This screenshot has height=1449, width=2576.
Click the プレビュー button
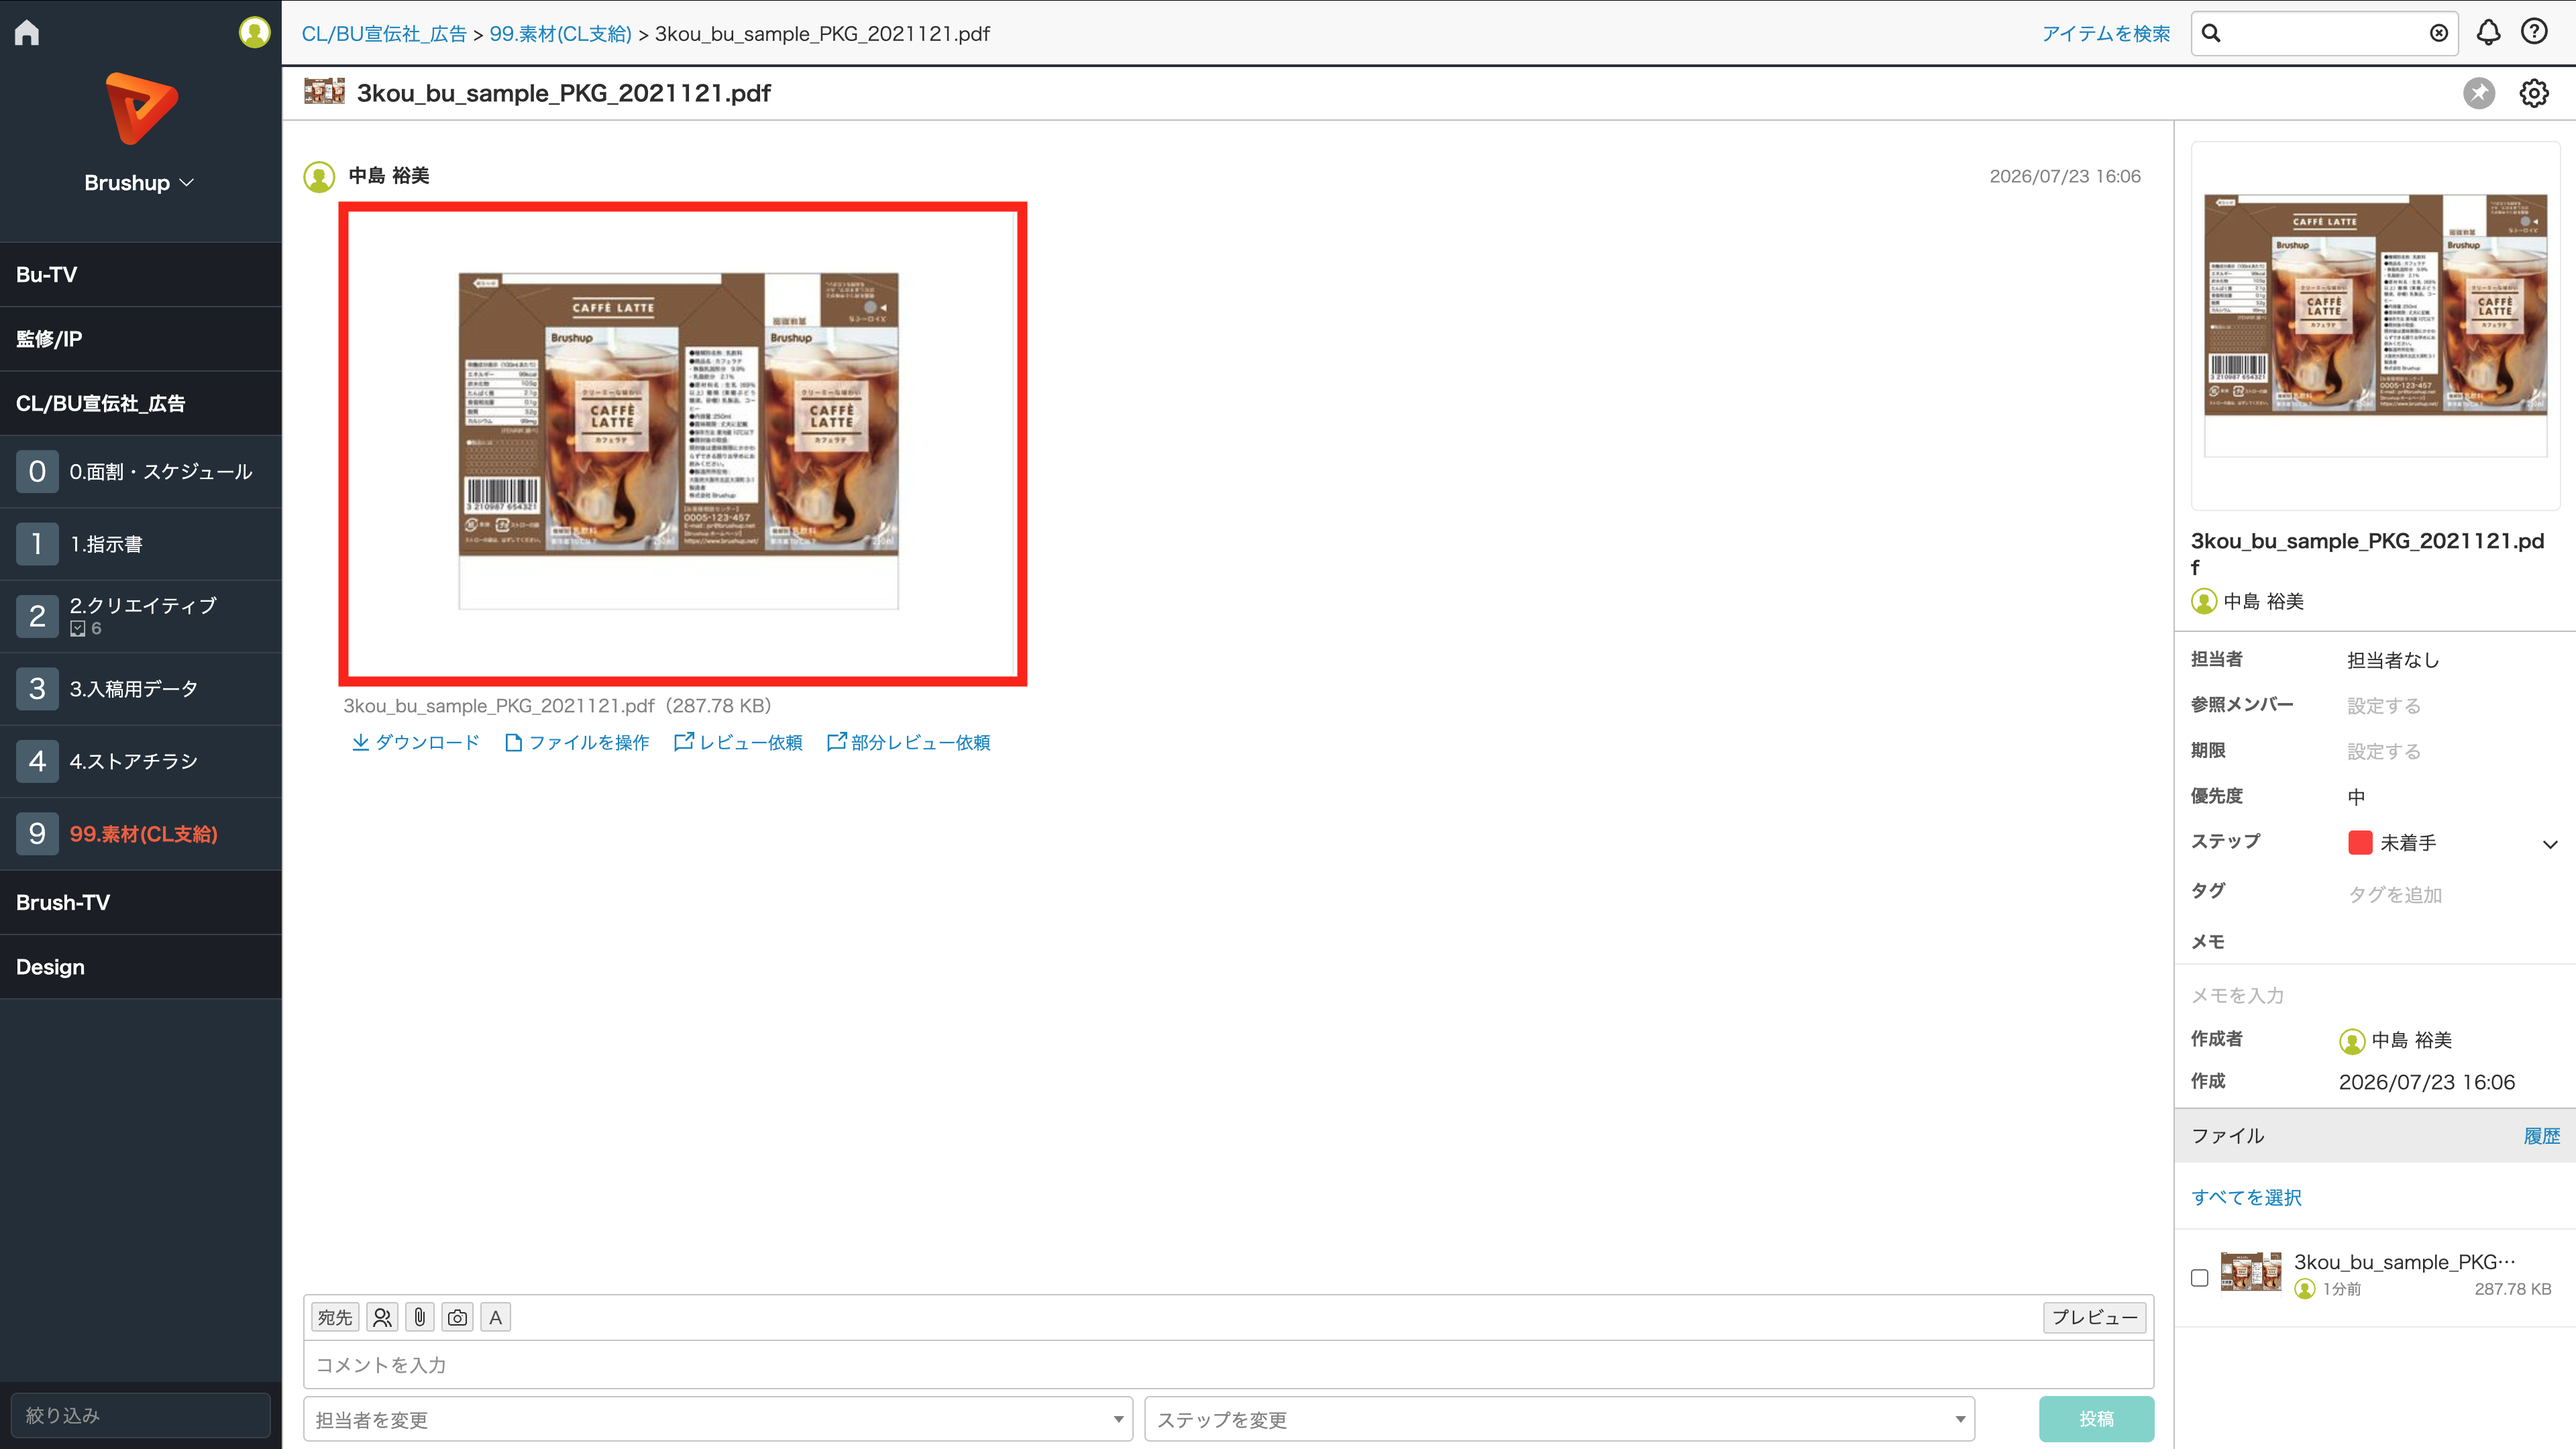pos(2094,1317)
